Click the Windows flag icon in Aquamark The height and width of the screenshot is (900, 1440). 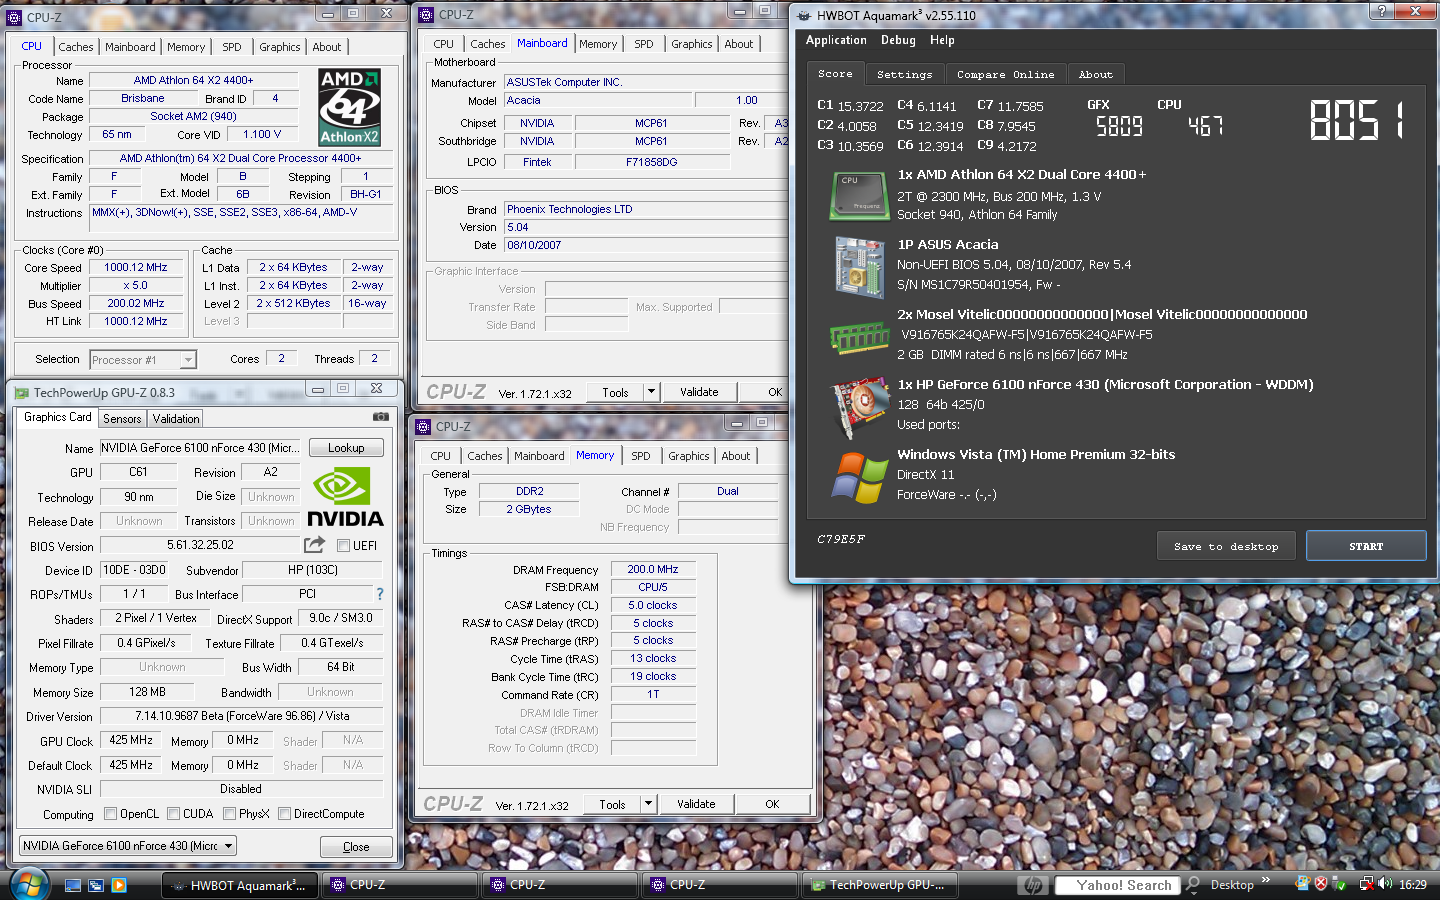[x=859, y=477]
